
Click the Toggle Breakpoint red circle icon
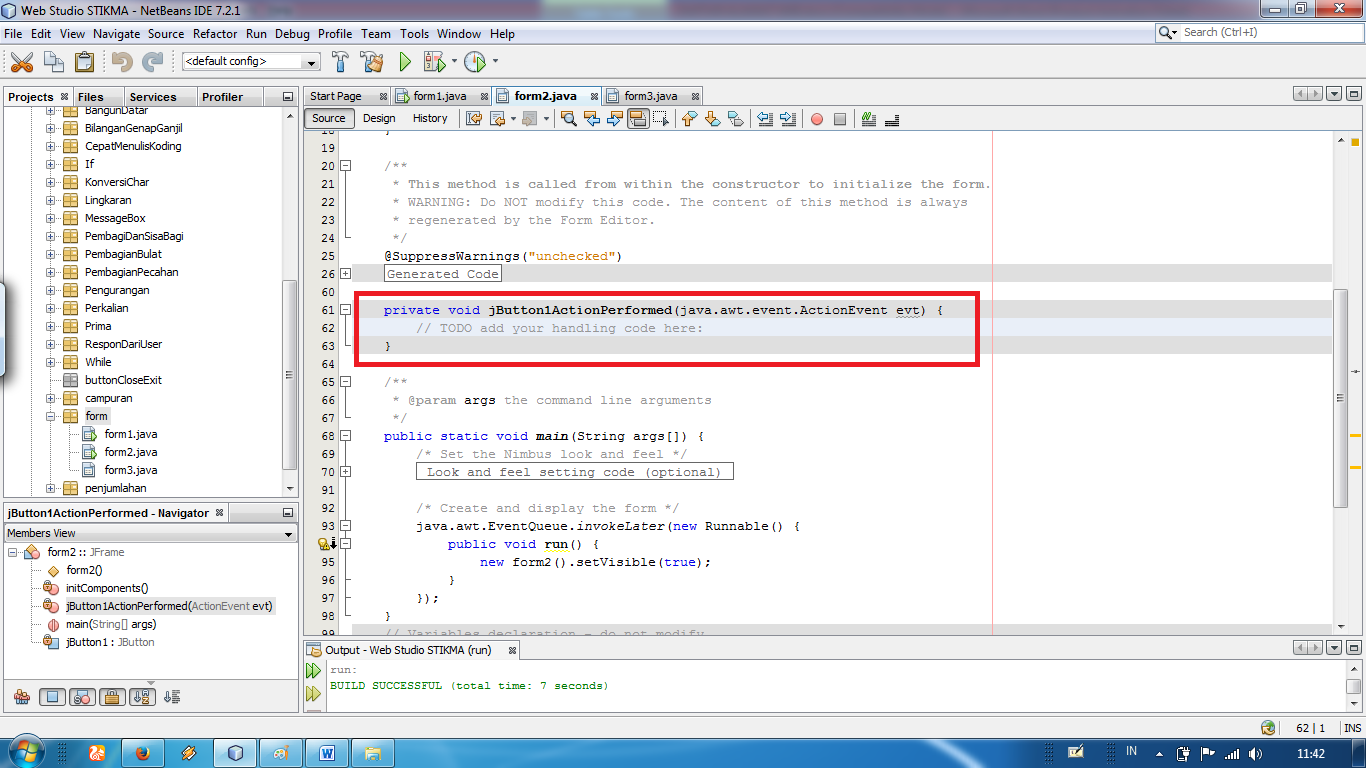coord(816,118)
